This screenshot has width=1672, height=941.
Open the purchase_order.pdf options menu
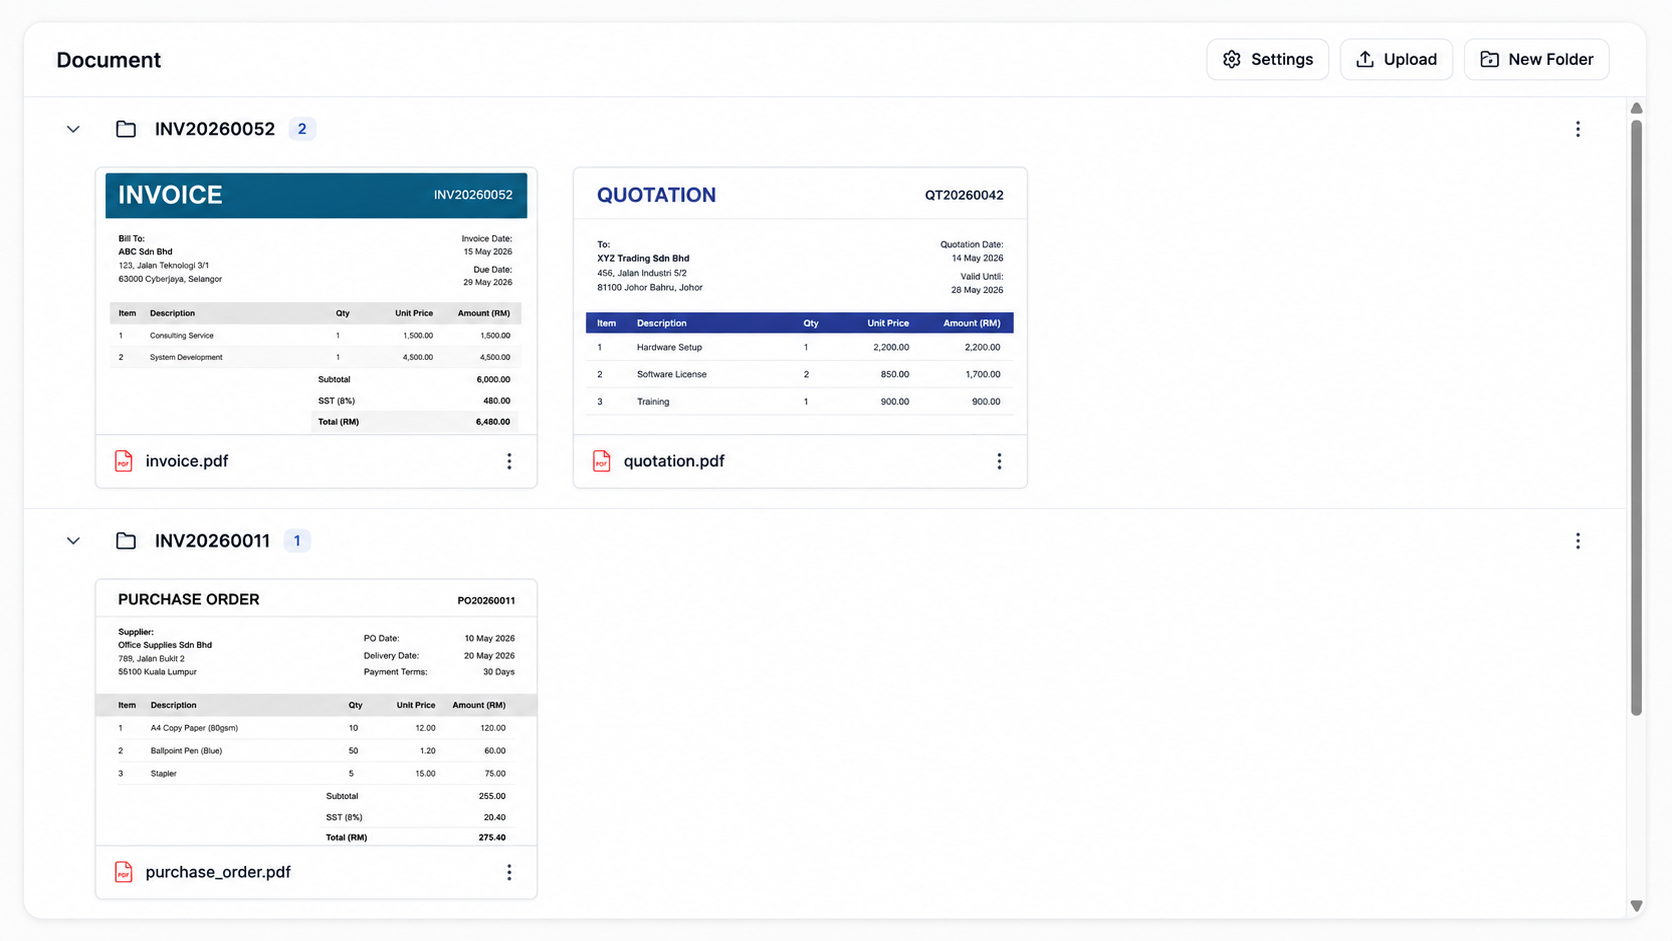tap(509, 872)
